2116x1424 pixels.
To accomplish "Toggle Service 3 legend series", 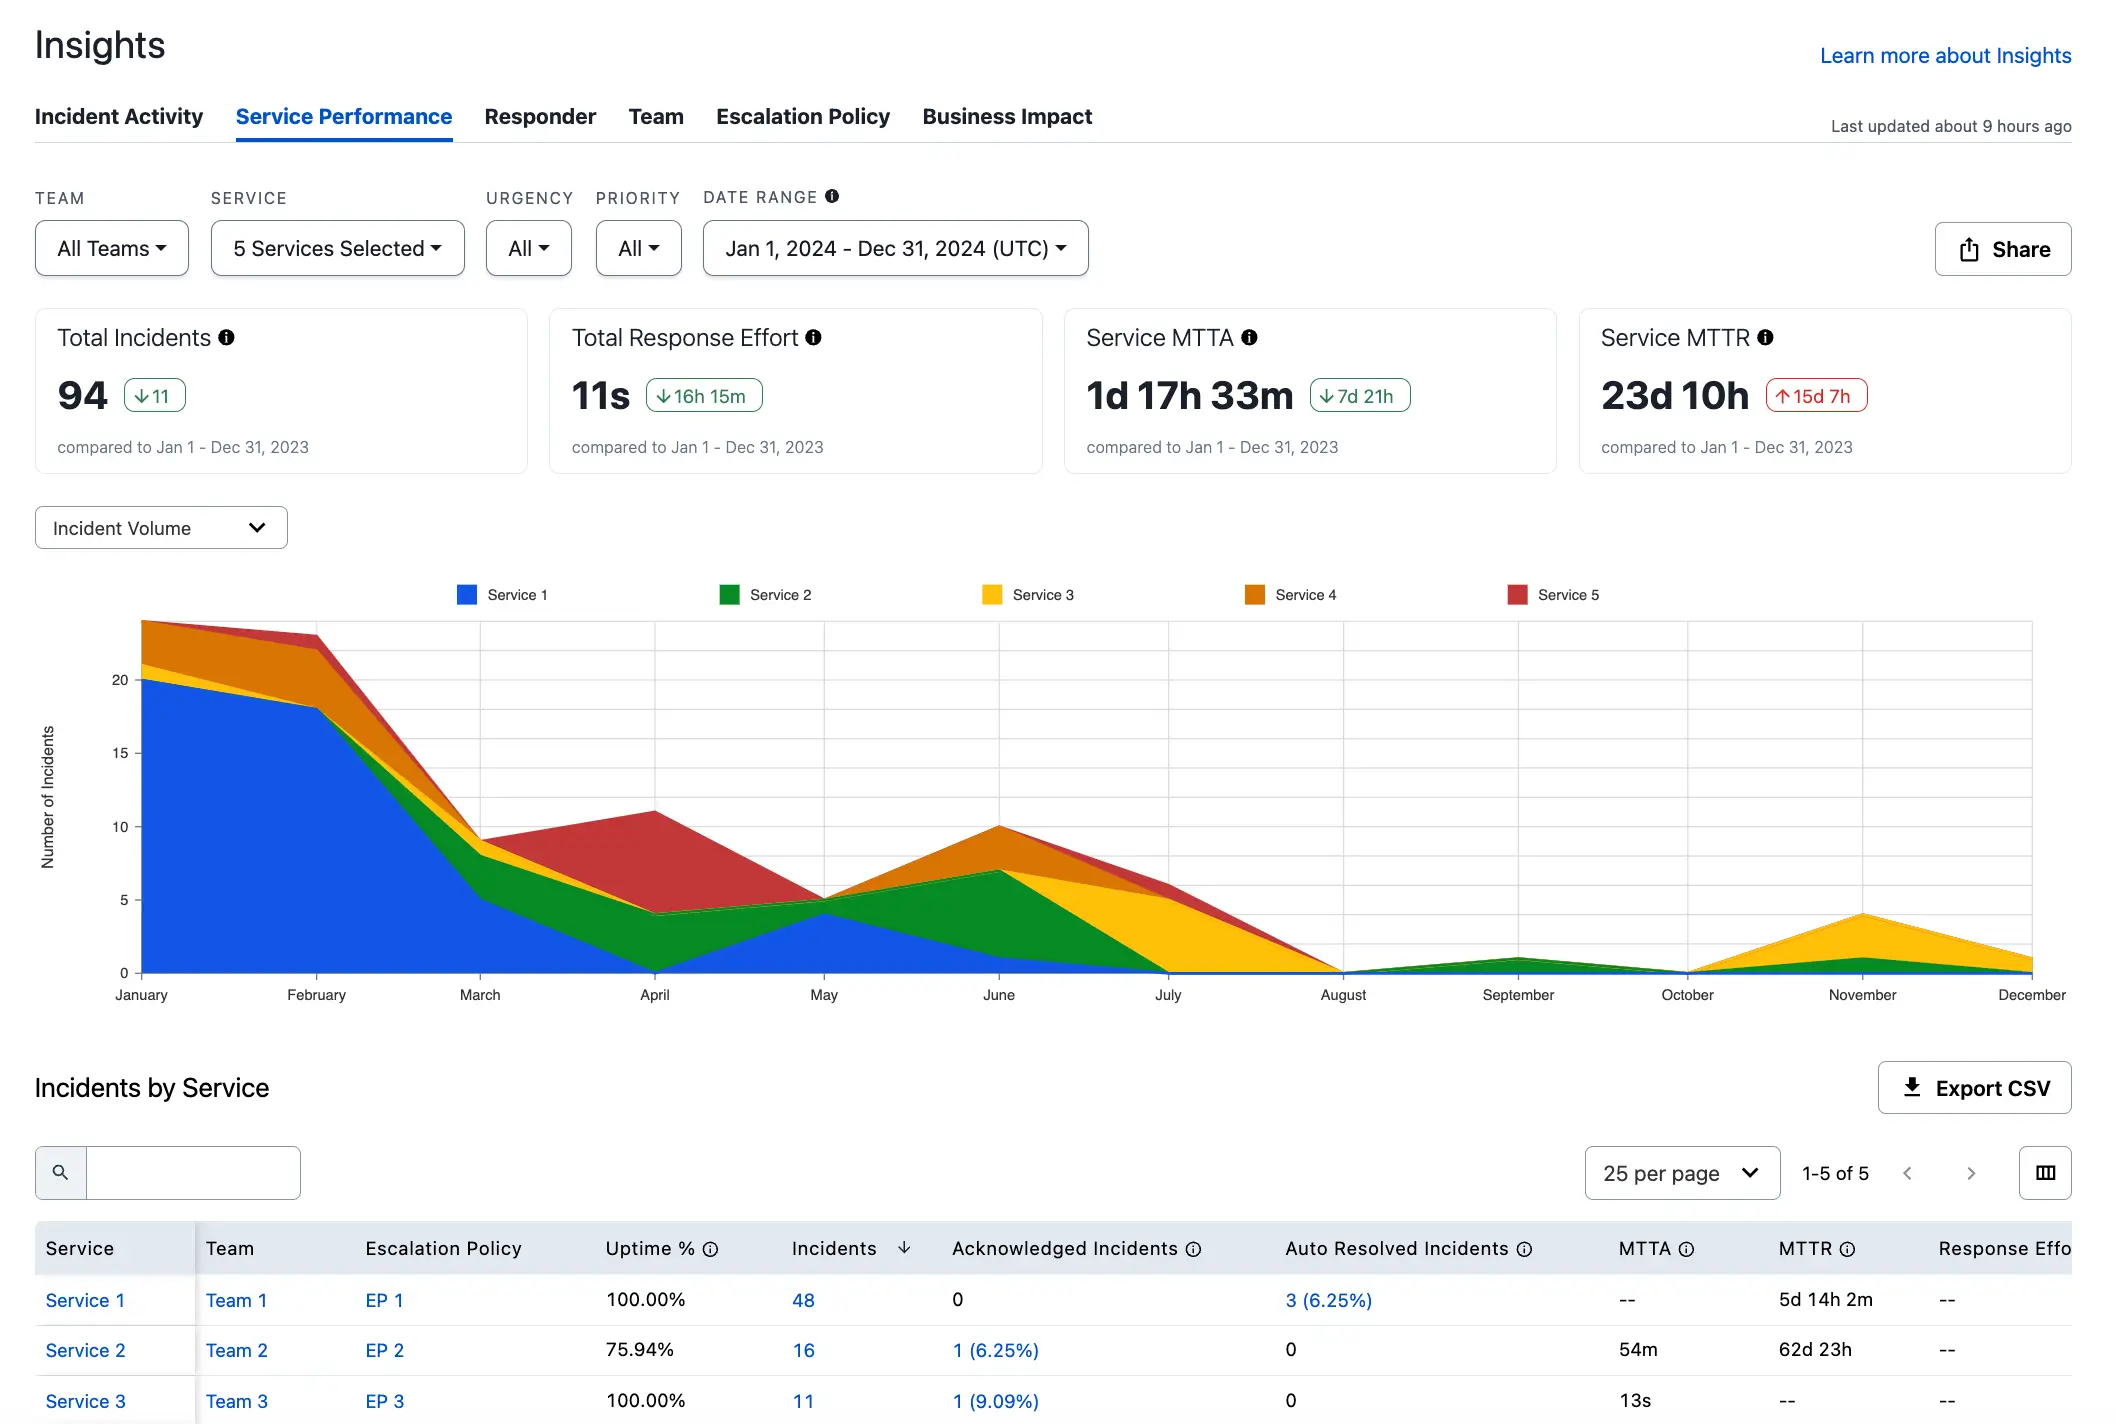I will [x=1028, y=595].
